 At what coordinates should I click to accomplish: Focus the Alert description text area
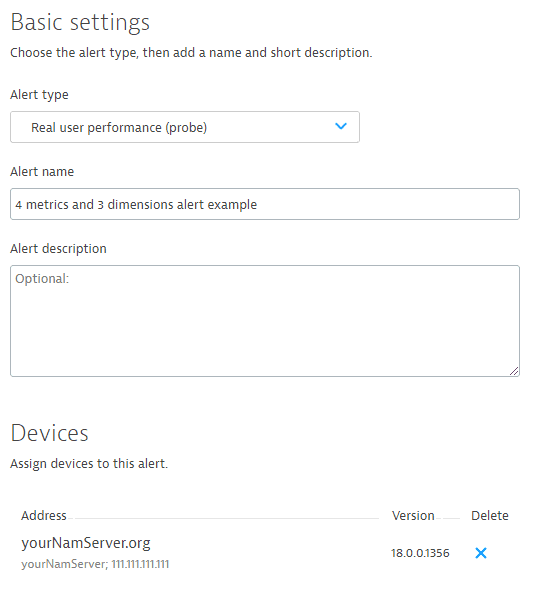point(265,321)
